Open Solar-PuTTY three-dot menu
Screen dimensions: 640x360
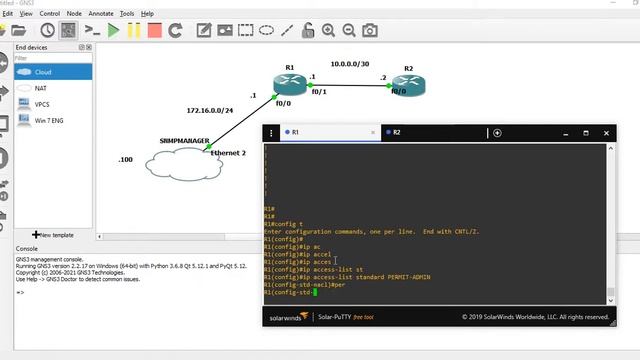click(x=271, y=133)
